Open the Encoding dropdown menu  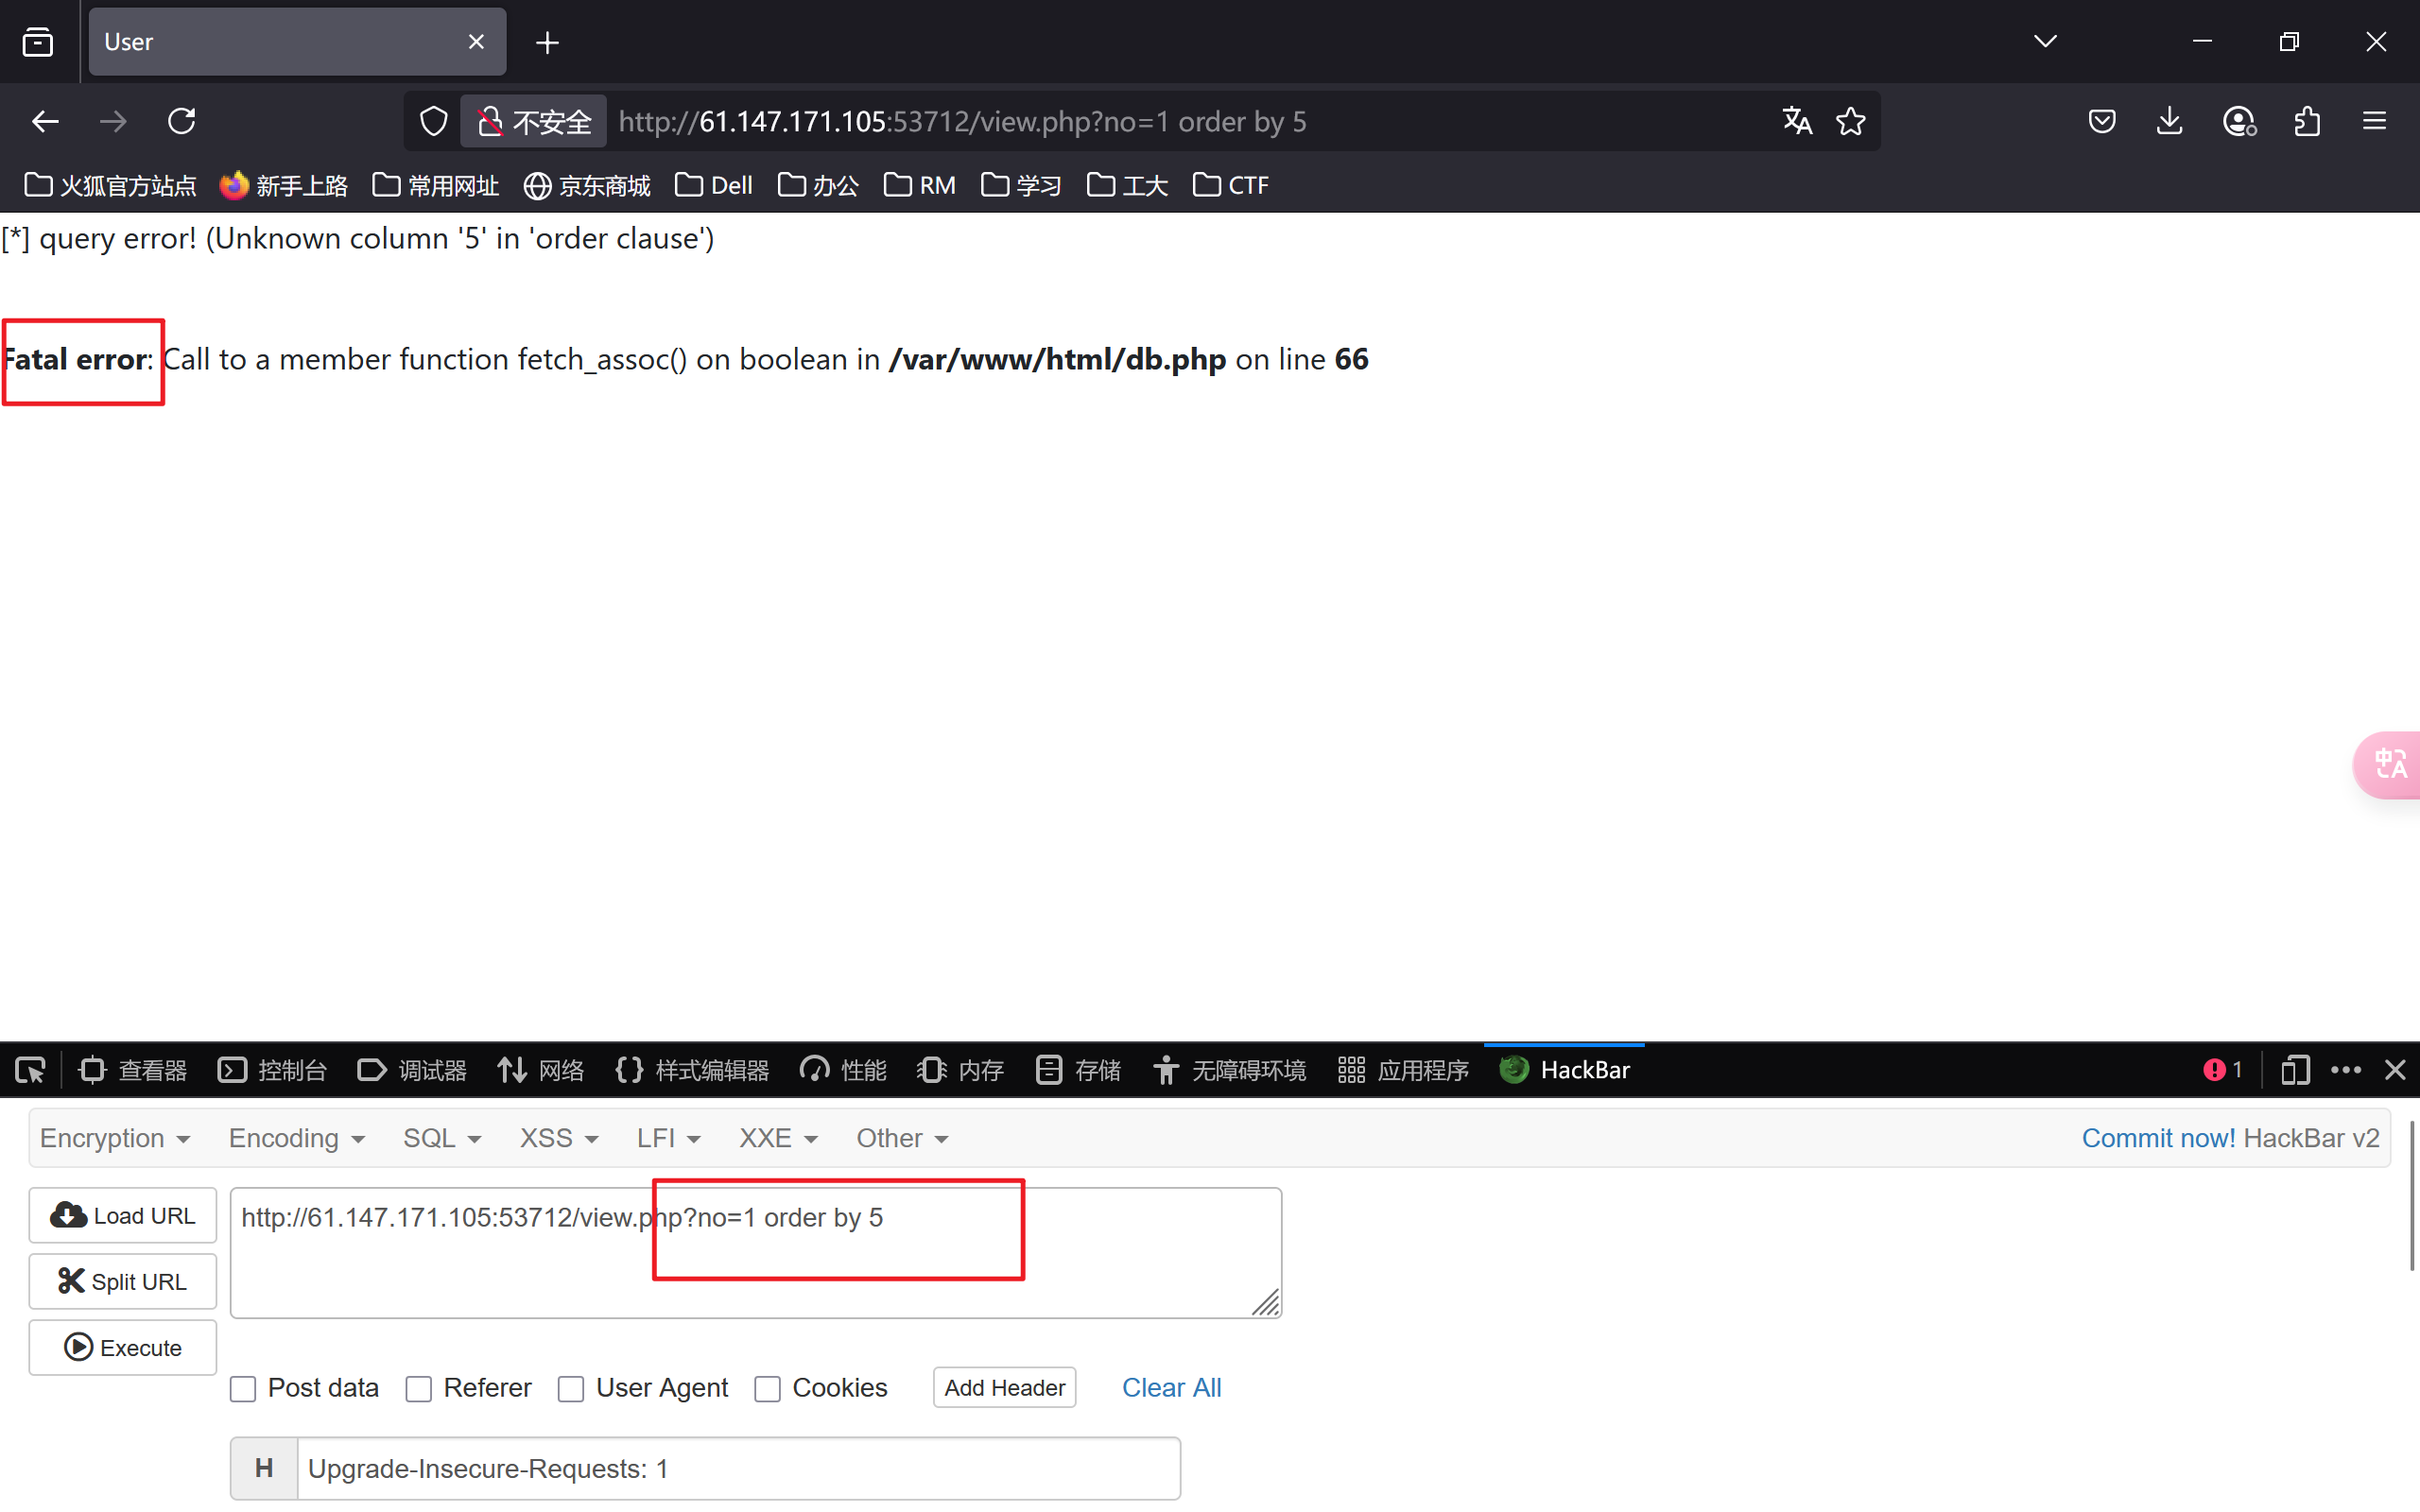[x=296, y=1139]
